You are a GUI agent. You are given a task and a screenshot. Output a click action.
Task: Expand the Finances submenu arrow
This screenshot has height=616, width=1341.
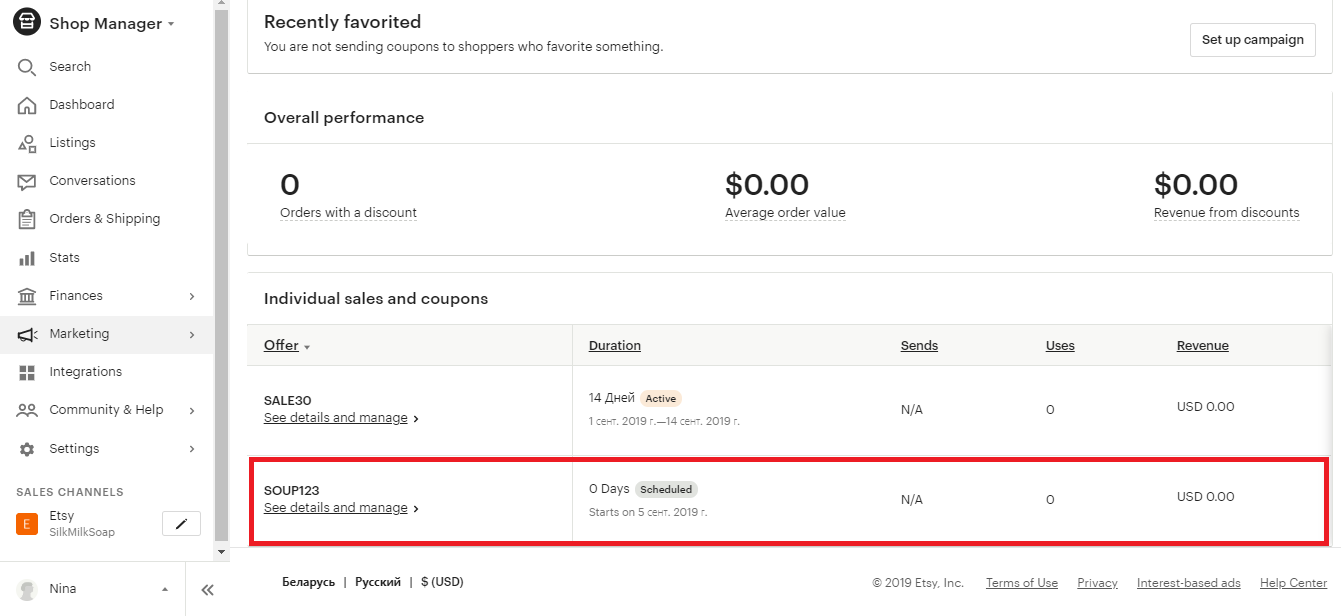tap(192, 296)
